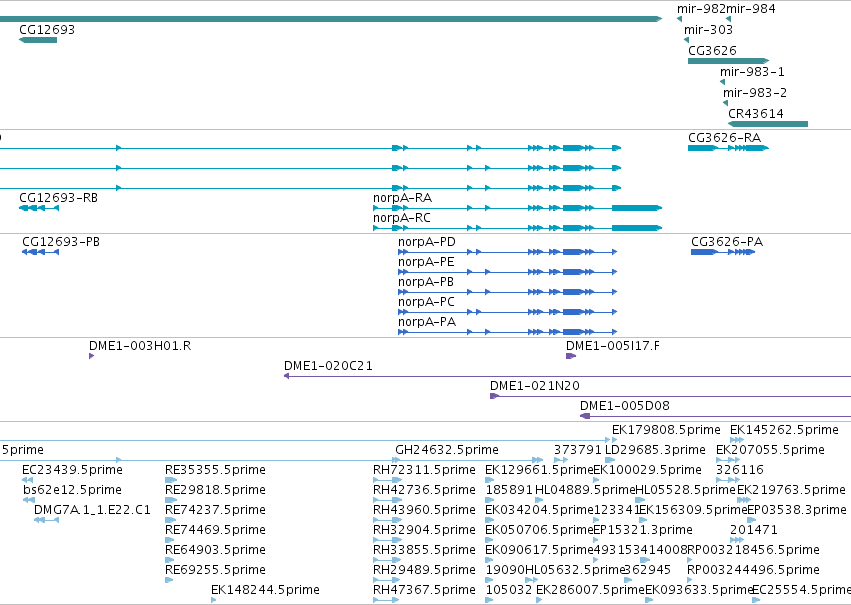Screen dimensions: 851x605
Task: Select the DME1-020C21 label
Action: click(328, 366)
